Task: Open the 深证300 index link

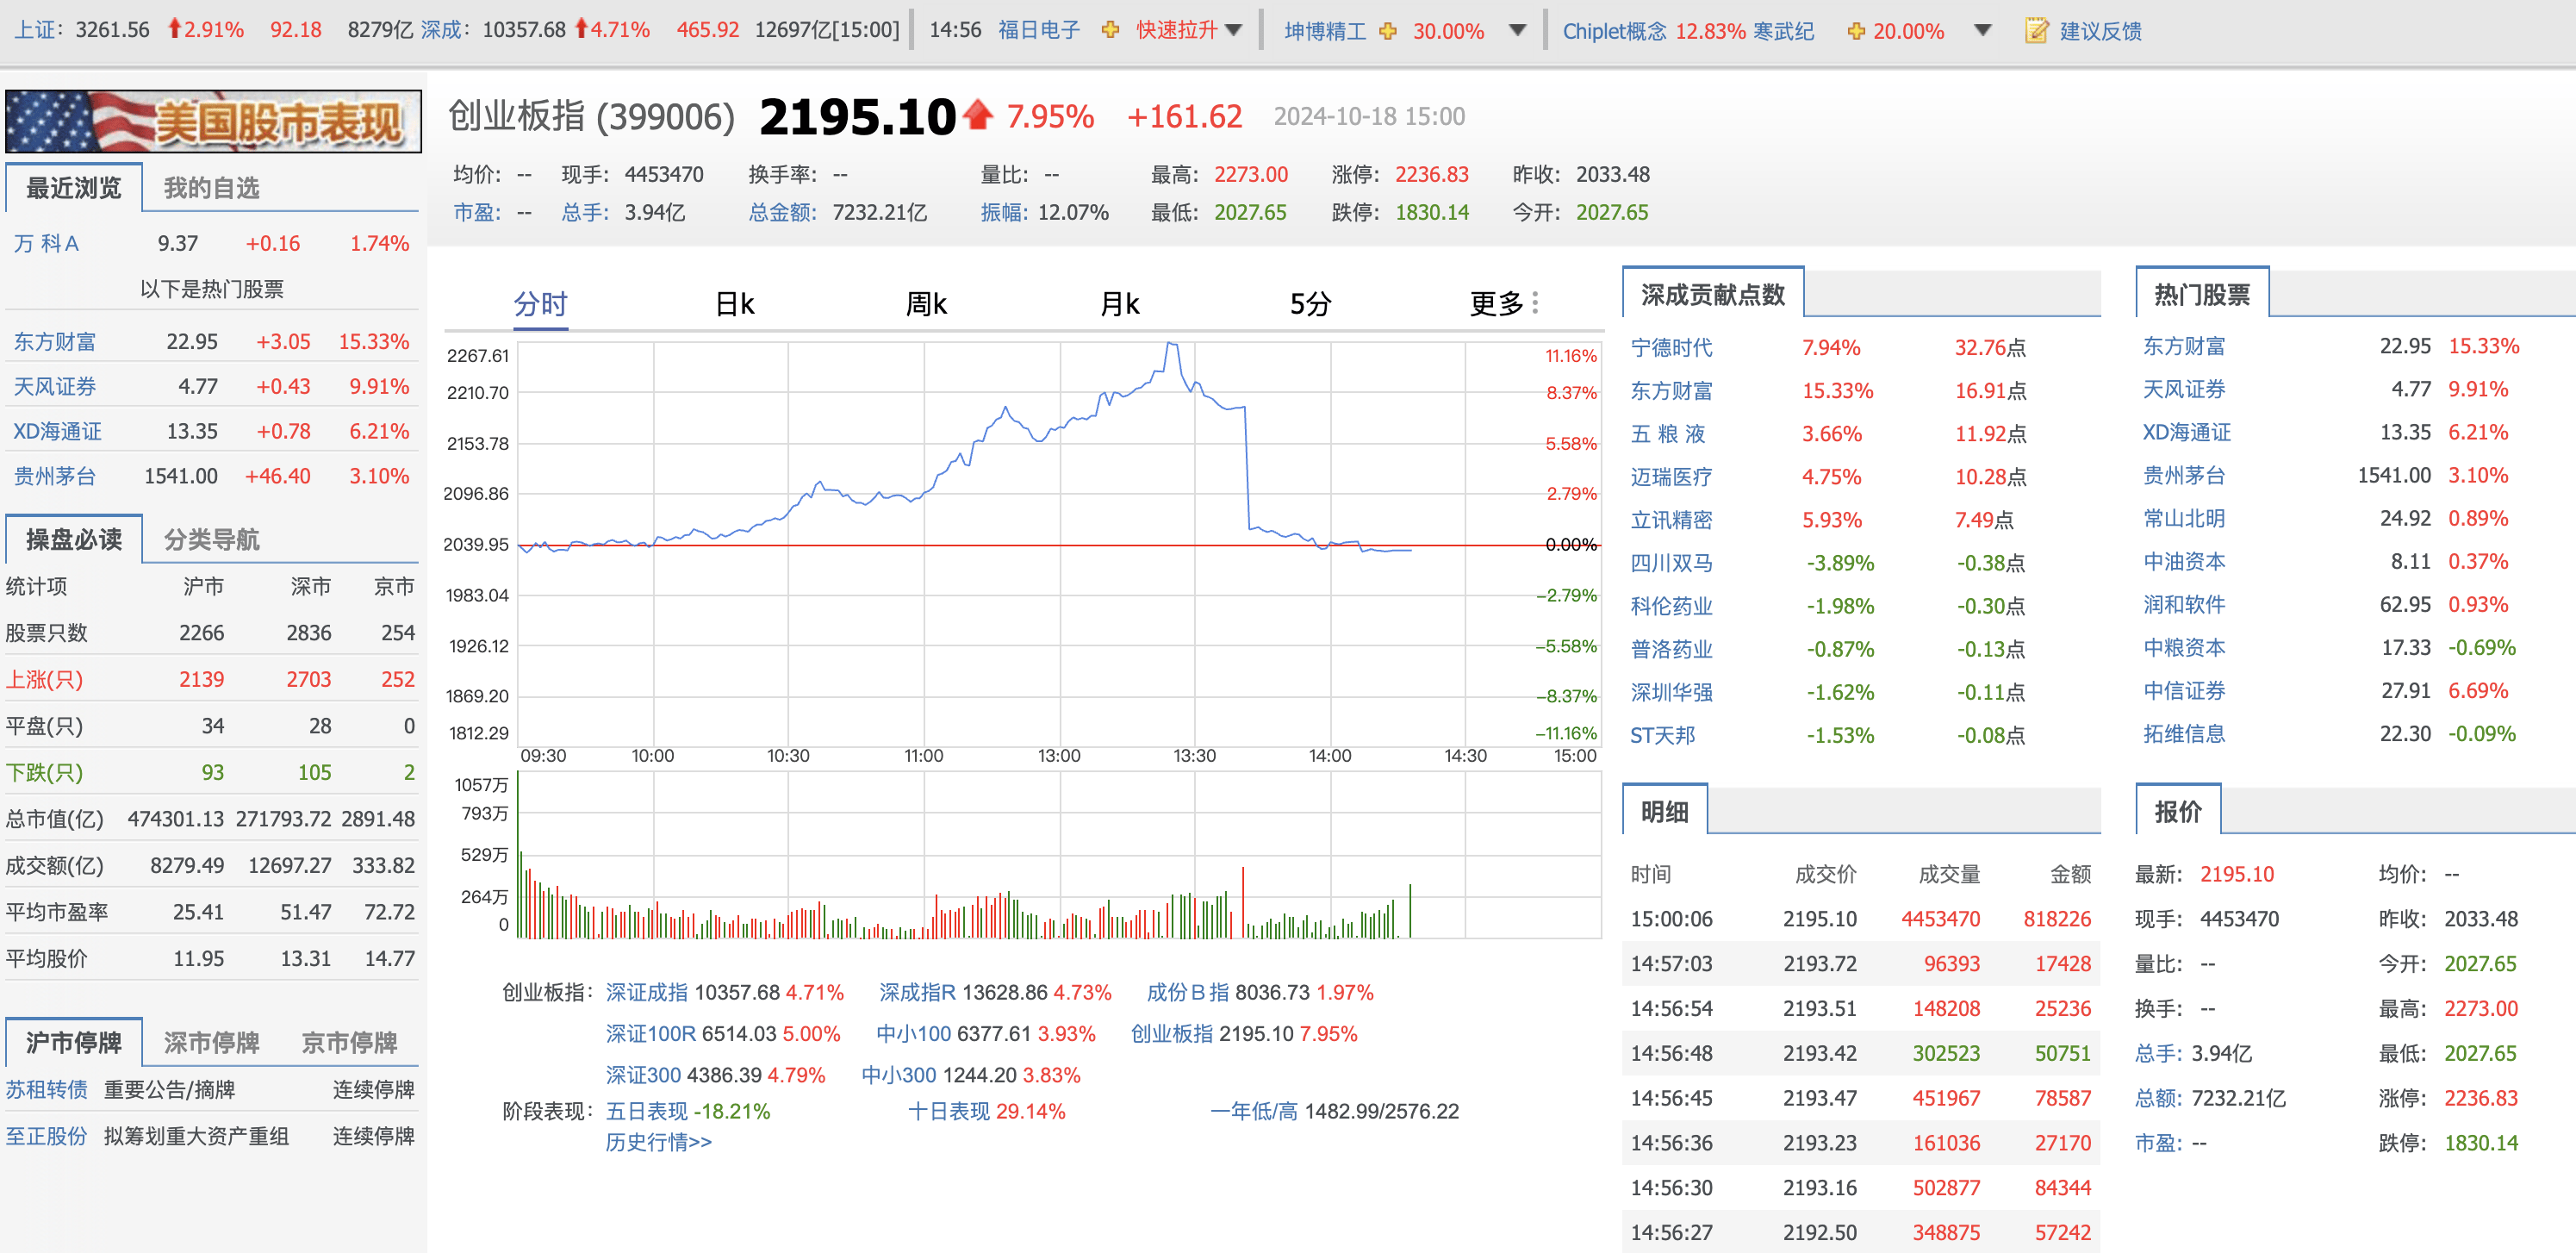Action: tap(643, 1075)
